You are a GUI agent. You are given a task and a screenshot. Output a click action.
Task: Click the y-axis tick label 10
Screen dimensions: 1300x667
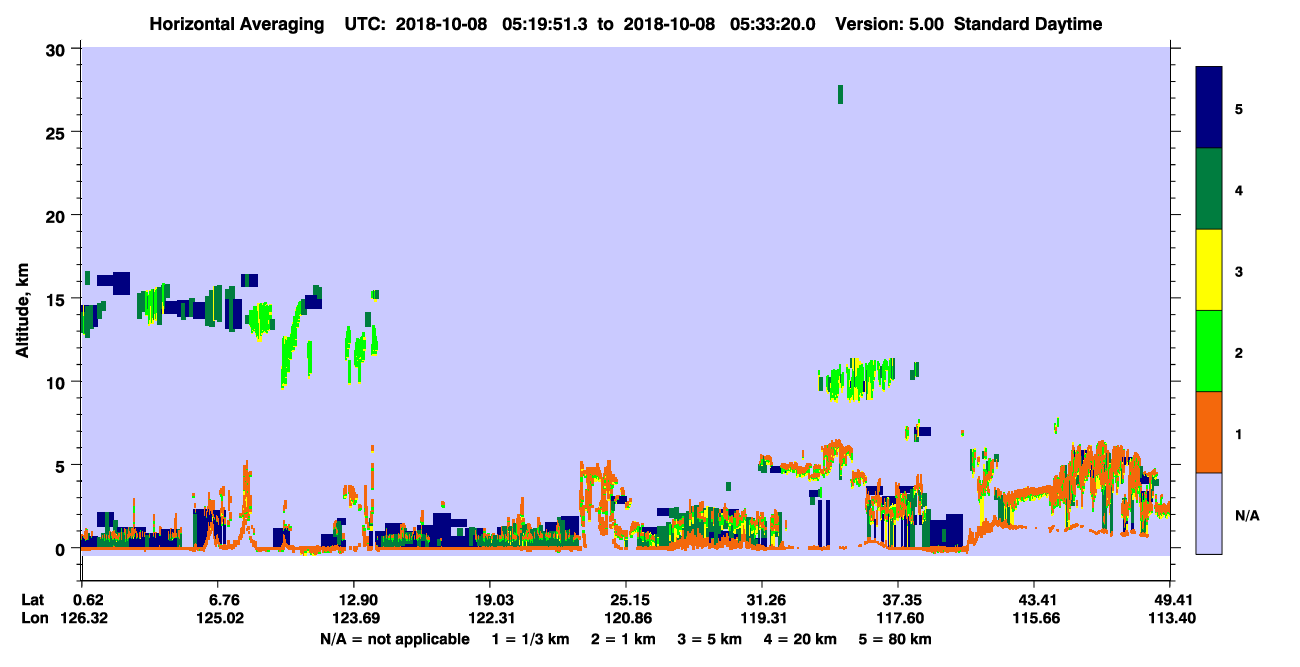click(x=58, y=382)
